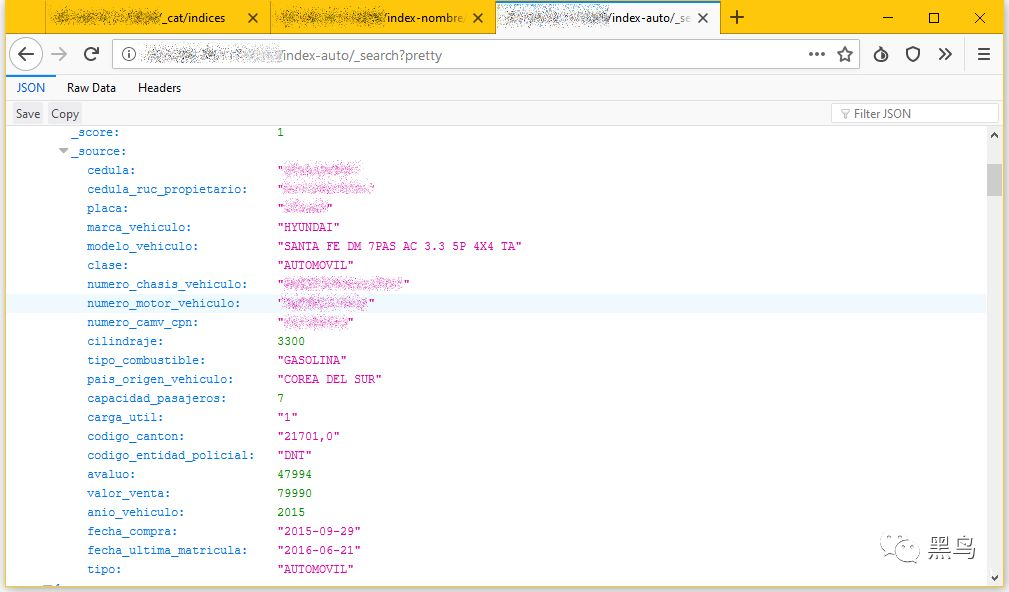Select the cedula_ruc_propietario key
1009x592 pixels.
[x=167, y=189]
